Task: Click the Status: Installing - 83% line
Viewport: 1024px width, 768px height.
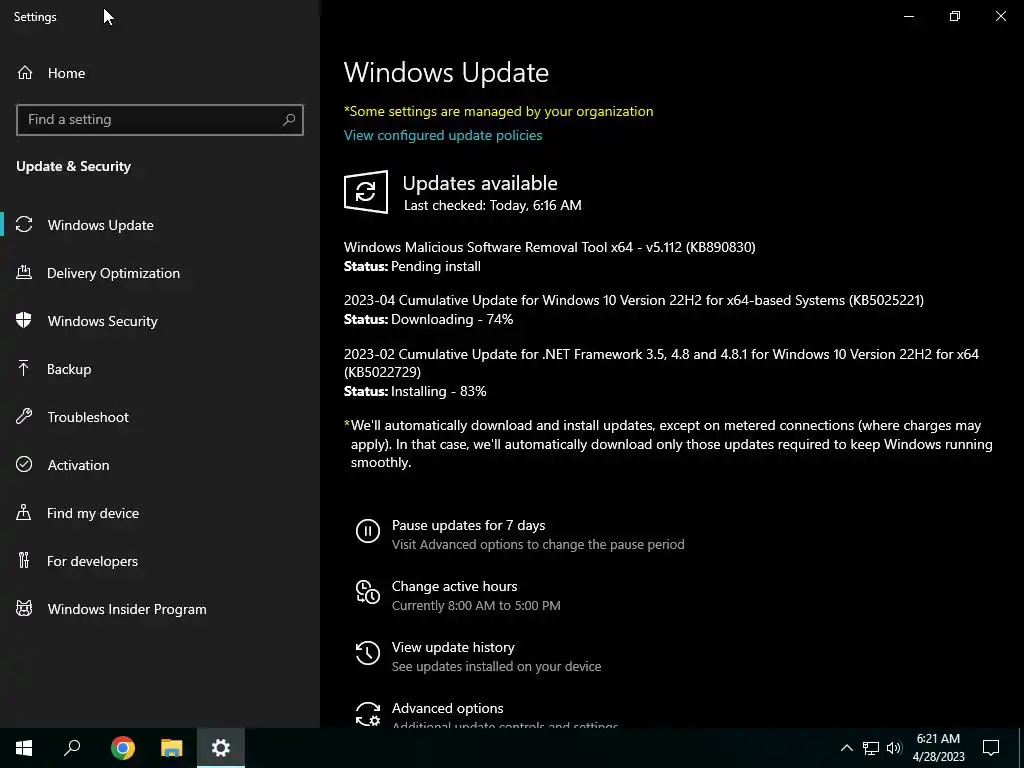Action: click(x=415, y=391)
